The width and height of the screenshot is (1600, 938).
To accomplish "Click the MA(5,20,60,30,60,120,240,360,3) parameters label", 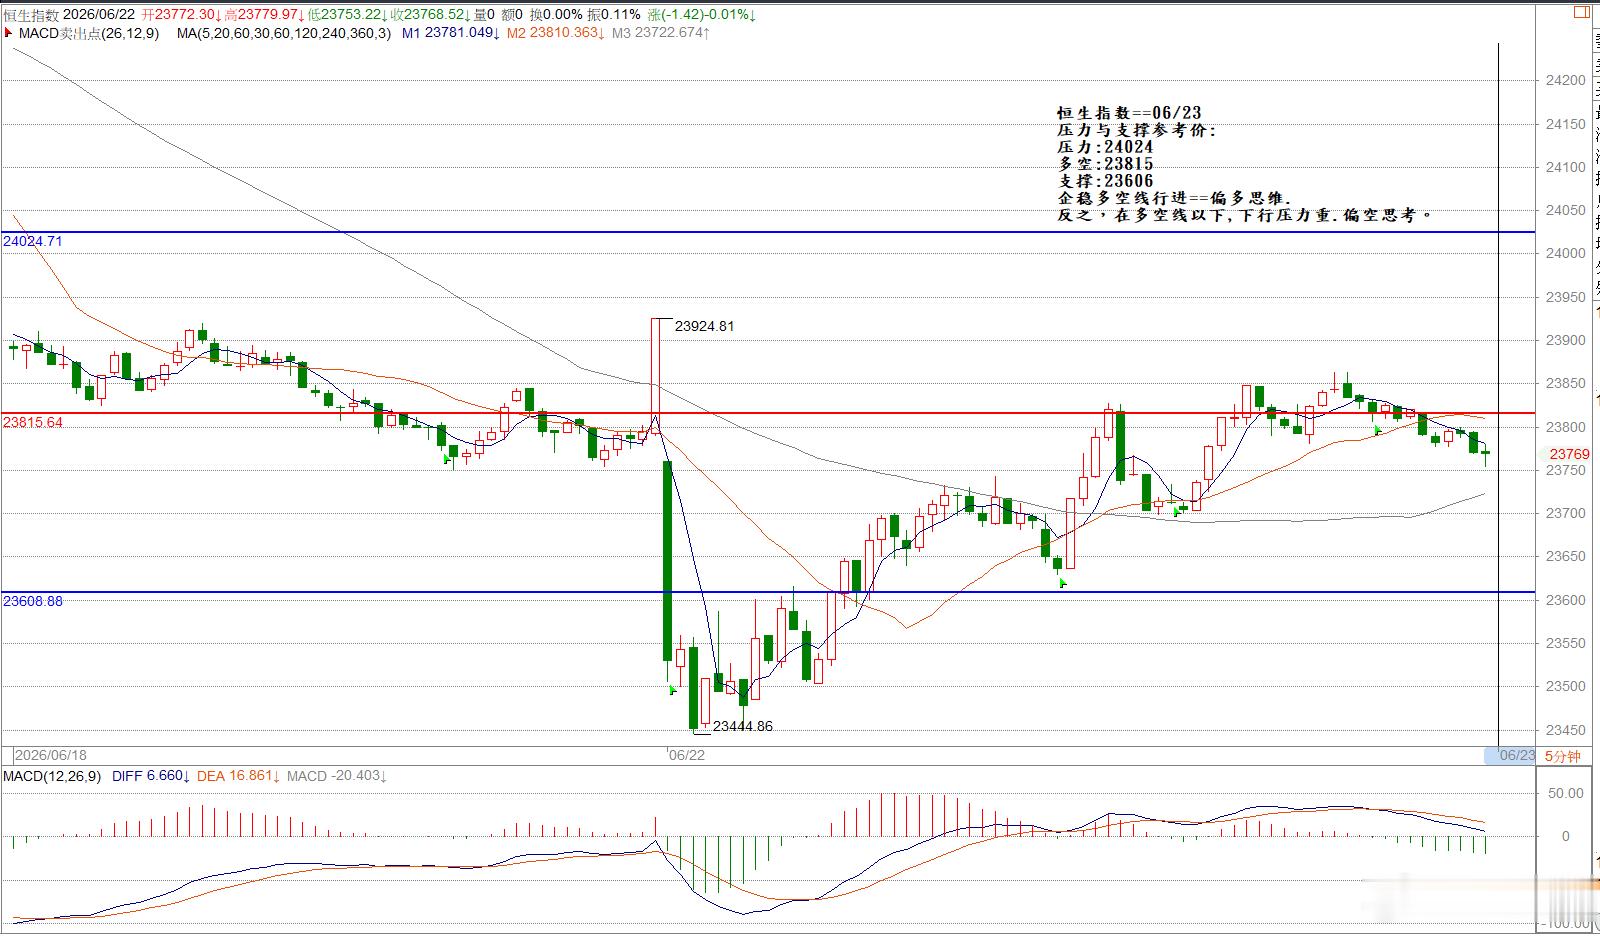I will pyautogui.click(x=284, y=33).
